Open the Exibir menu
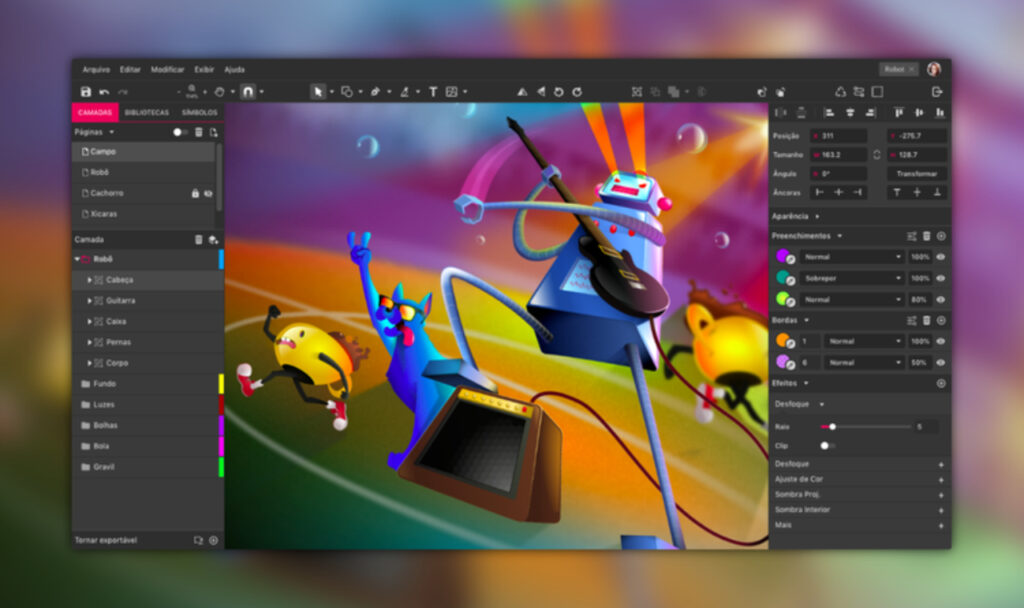1024x608 pixels. point(204,70)
